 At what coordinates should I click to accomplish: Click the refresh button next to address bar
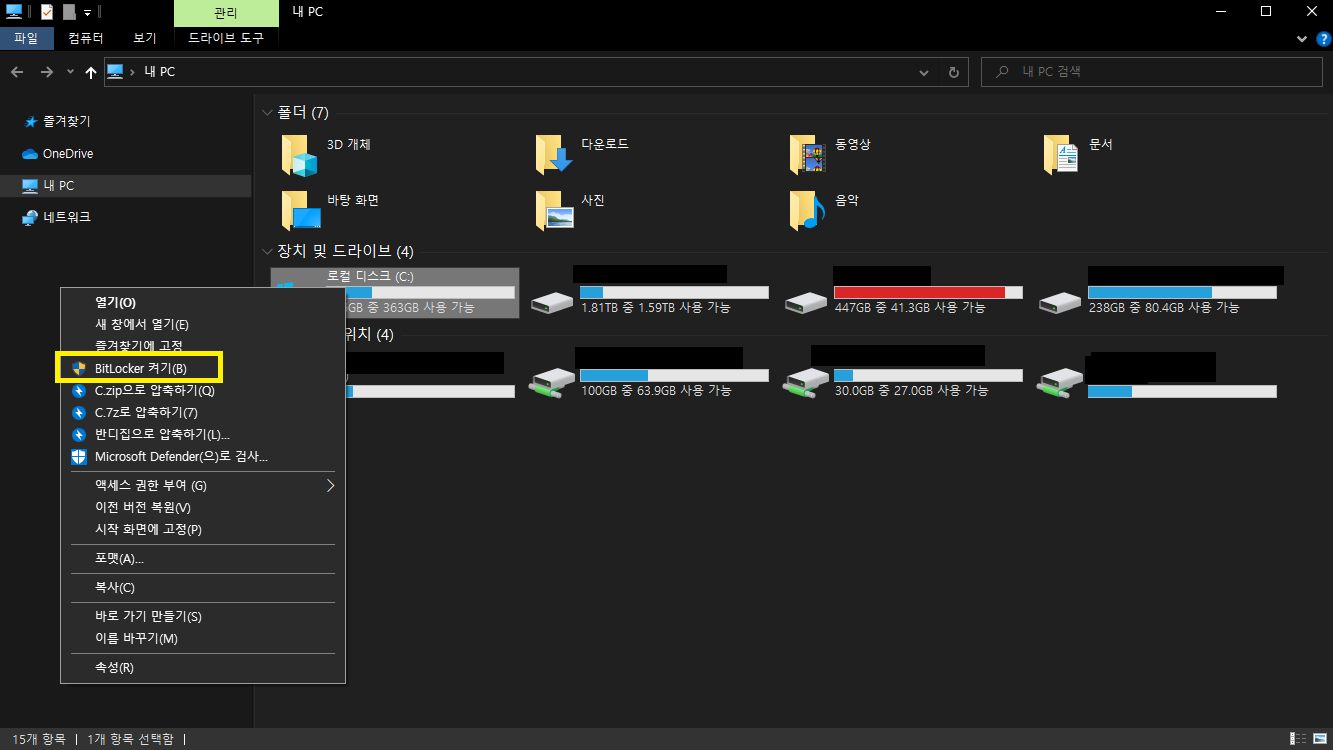[x=953, y=72]
